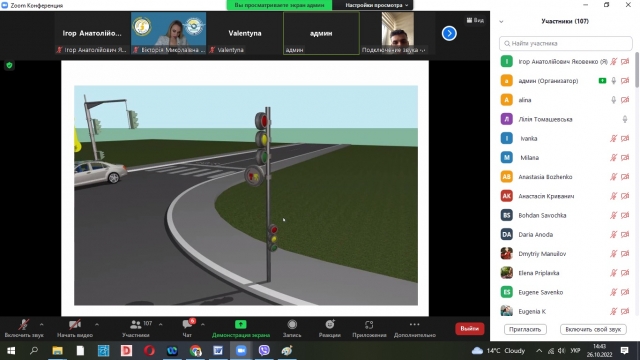Click Dmytriy Manuilov avatar
The image size is (640, 360).
(507, 253)
